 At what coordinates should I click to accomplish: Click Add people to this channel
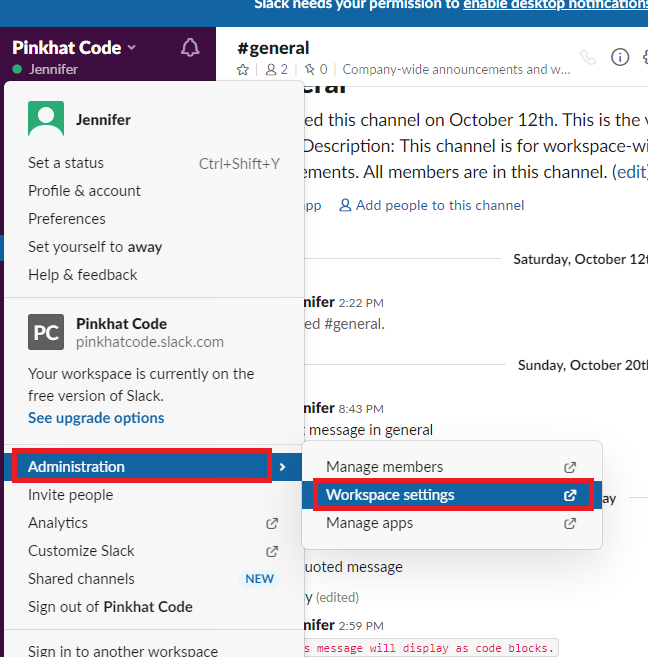[440, 205]
